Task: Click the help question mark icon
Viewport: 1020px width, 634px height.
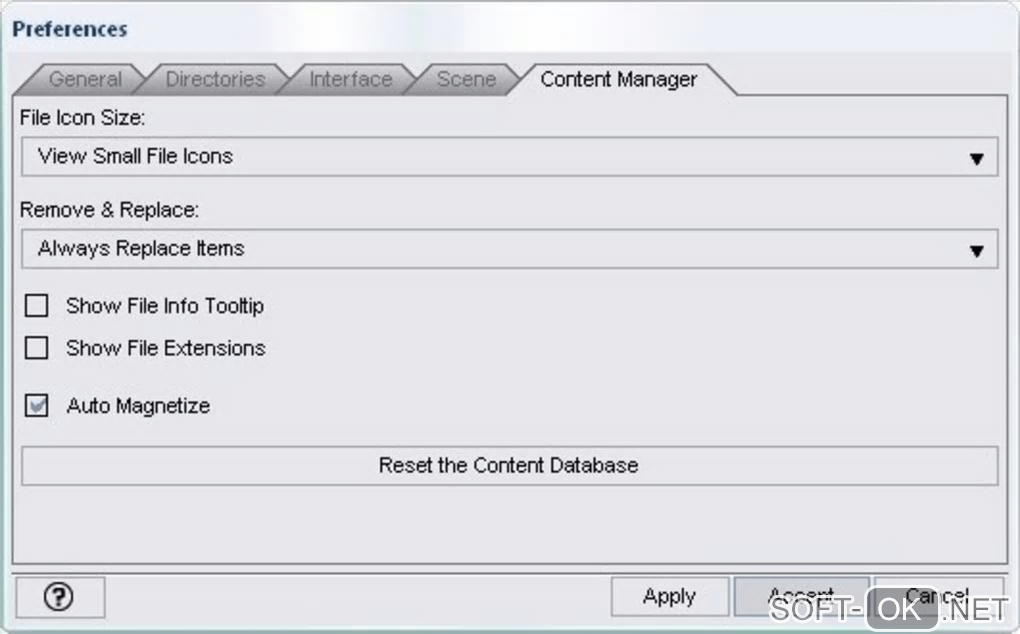Action: coord(60,597)
